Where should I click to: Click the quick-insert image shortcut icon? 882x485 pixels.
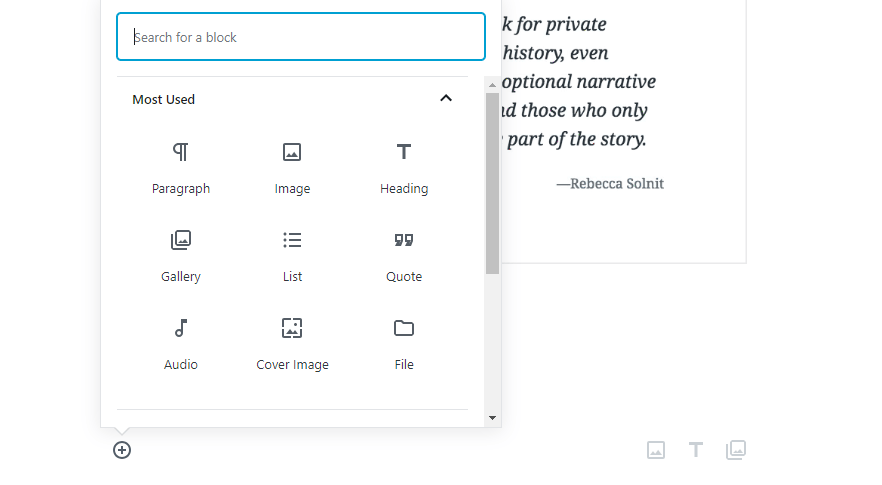[656, 450]
